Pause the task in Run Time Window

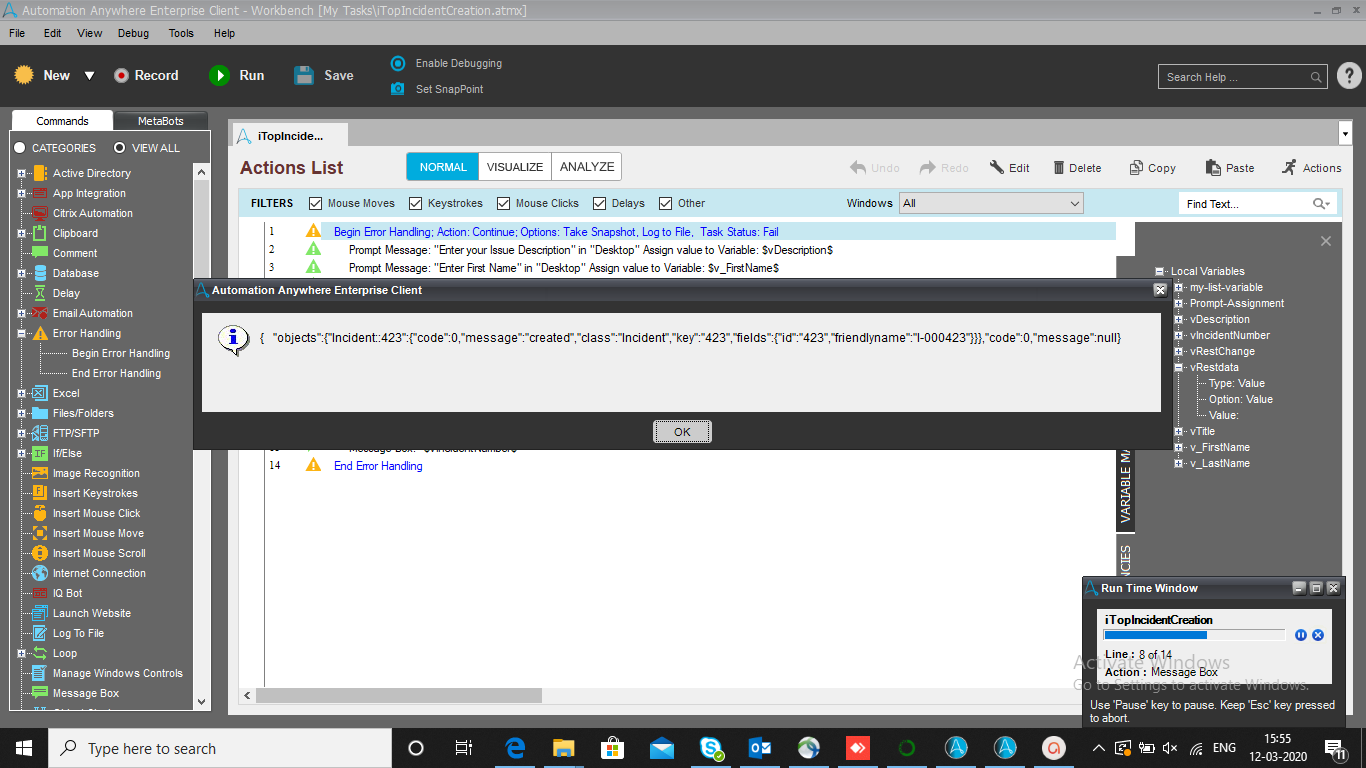pyautogui.click(x=1301, y=635)
